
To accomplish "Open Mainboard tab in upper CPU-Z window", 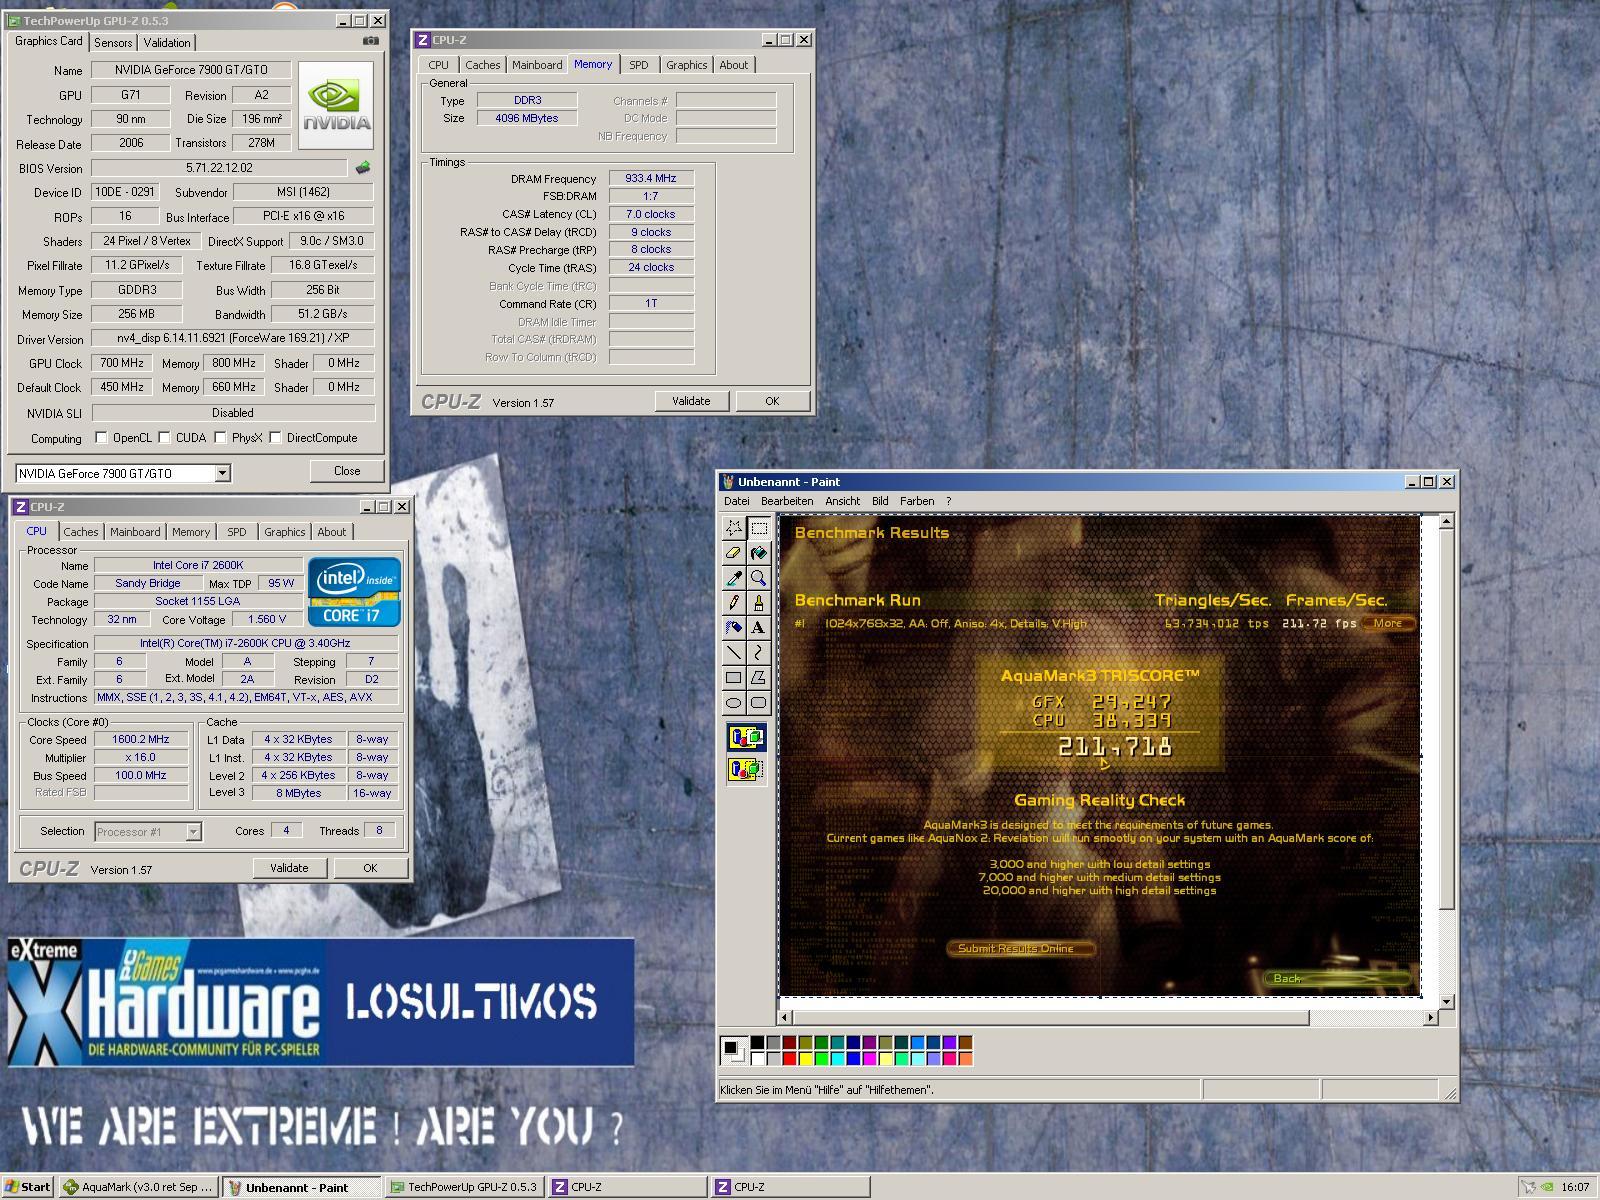I will 537,65.
